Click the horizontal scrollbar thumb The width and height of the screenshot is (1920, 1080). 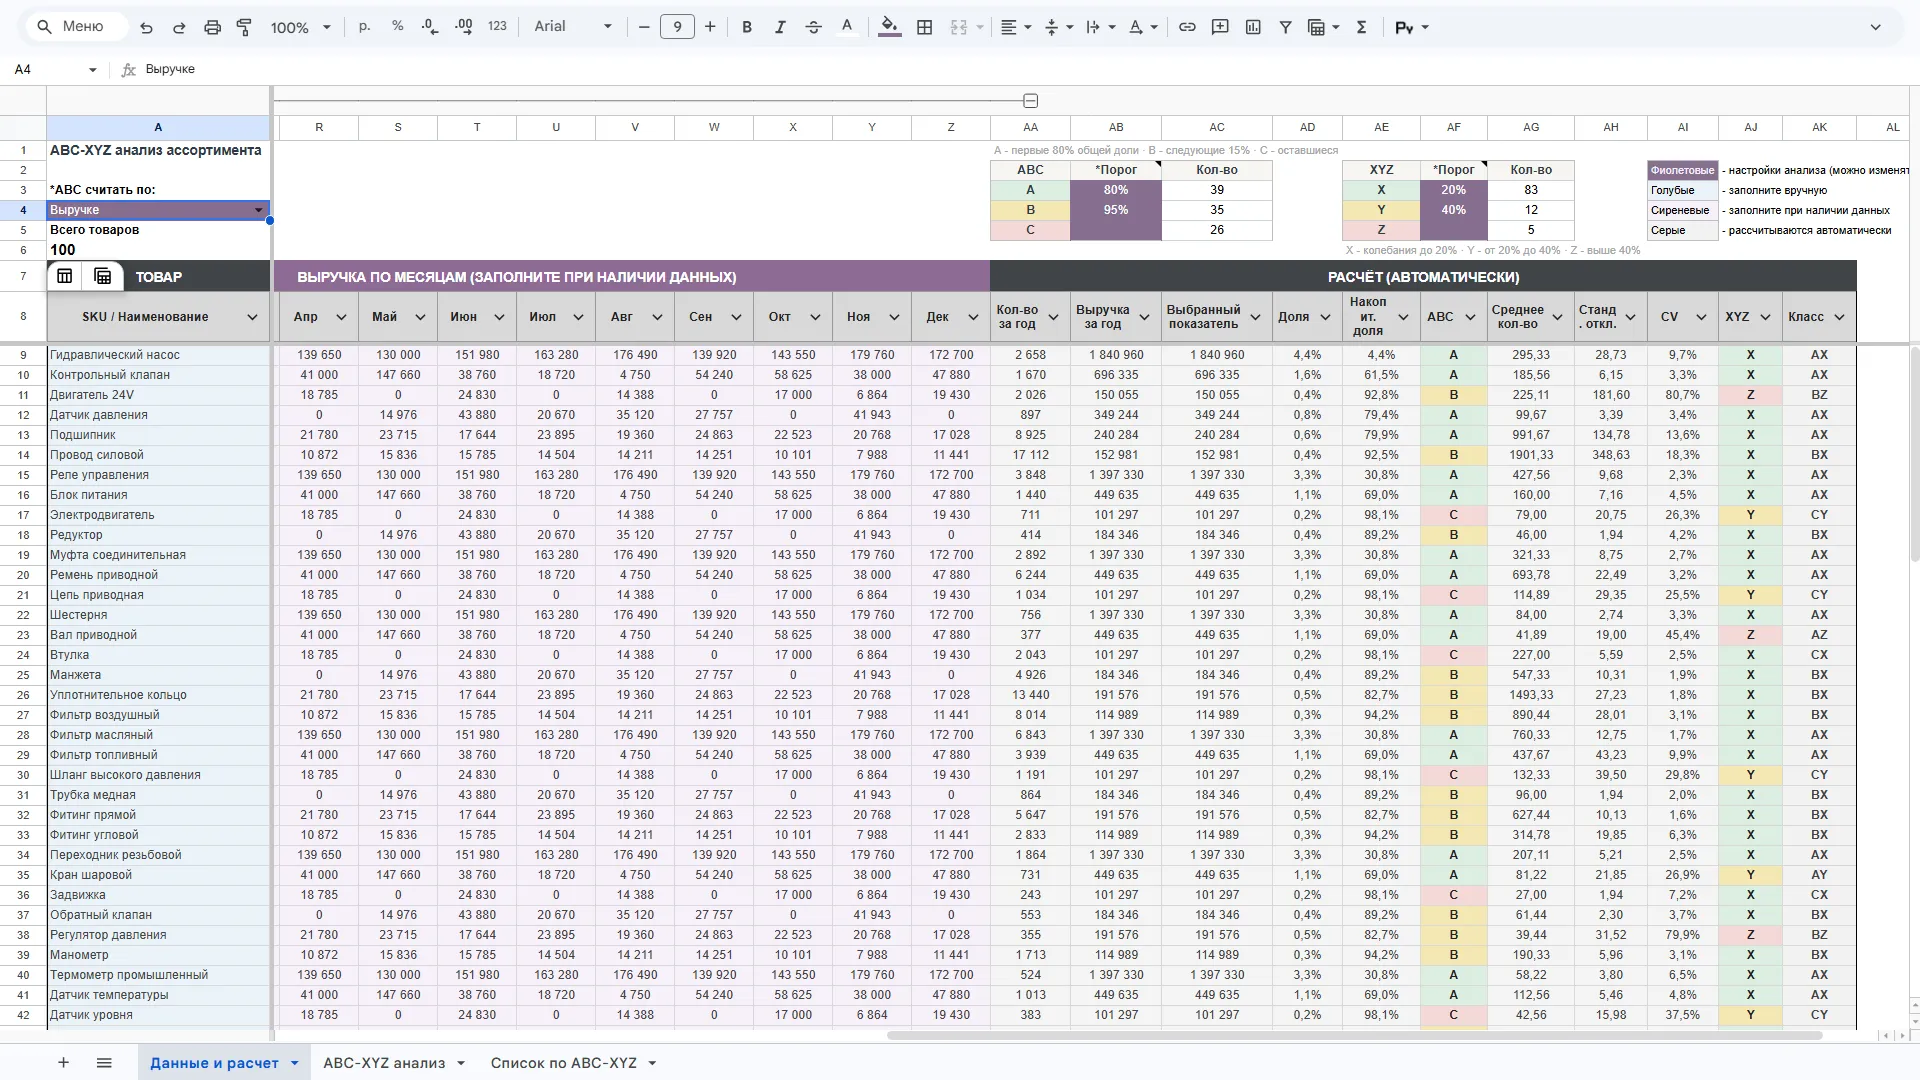point(1355,1035)
